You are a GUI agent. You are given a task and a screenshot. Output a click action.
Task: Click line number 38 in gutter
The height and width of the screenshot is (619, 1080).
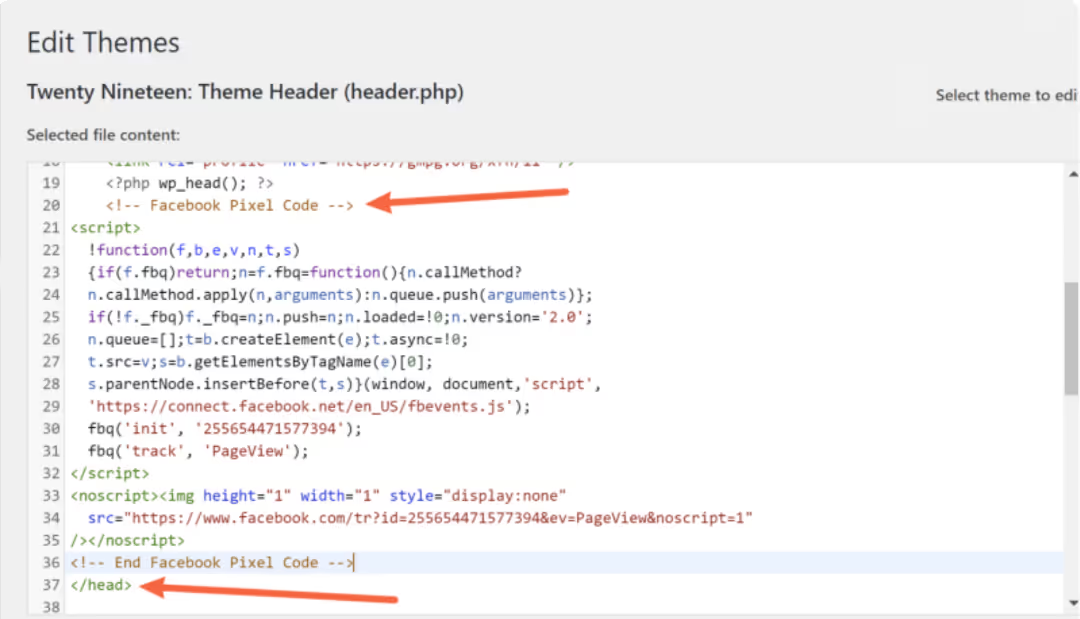coord(51,607)
